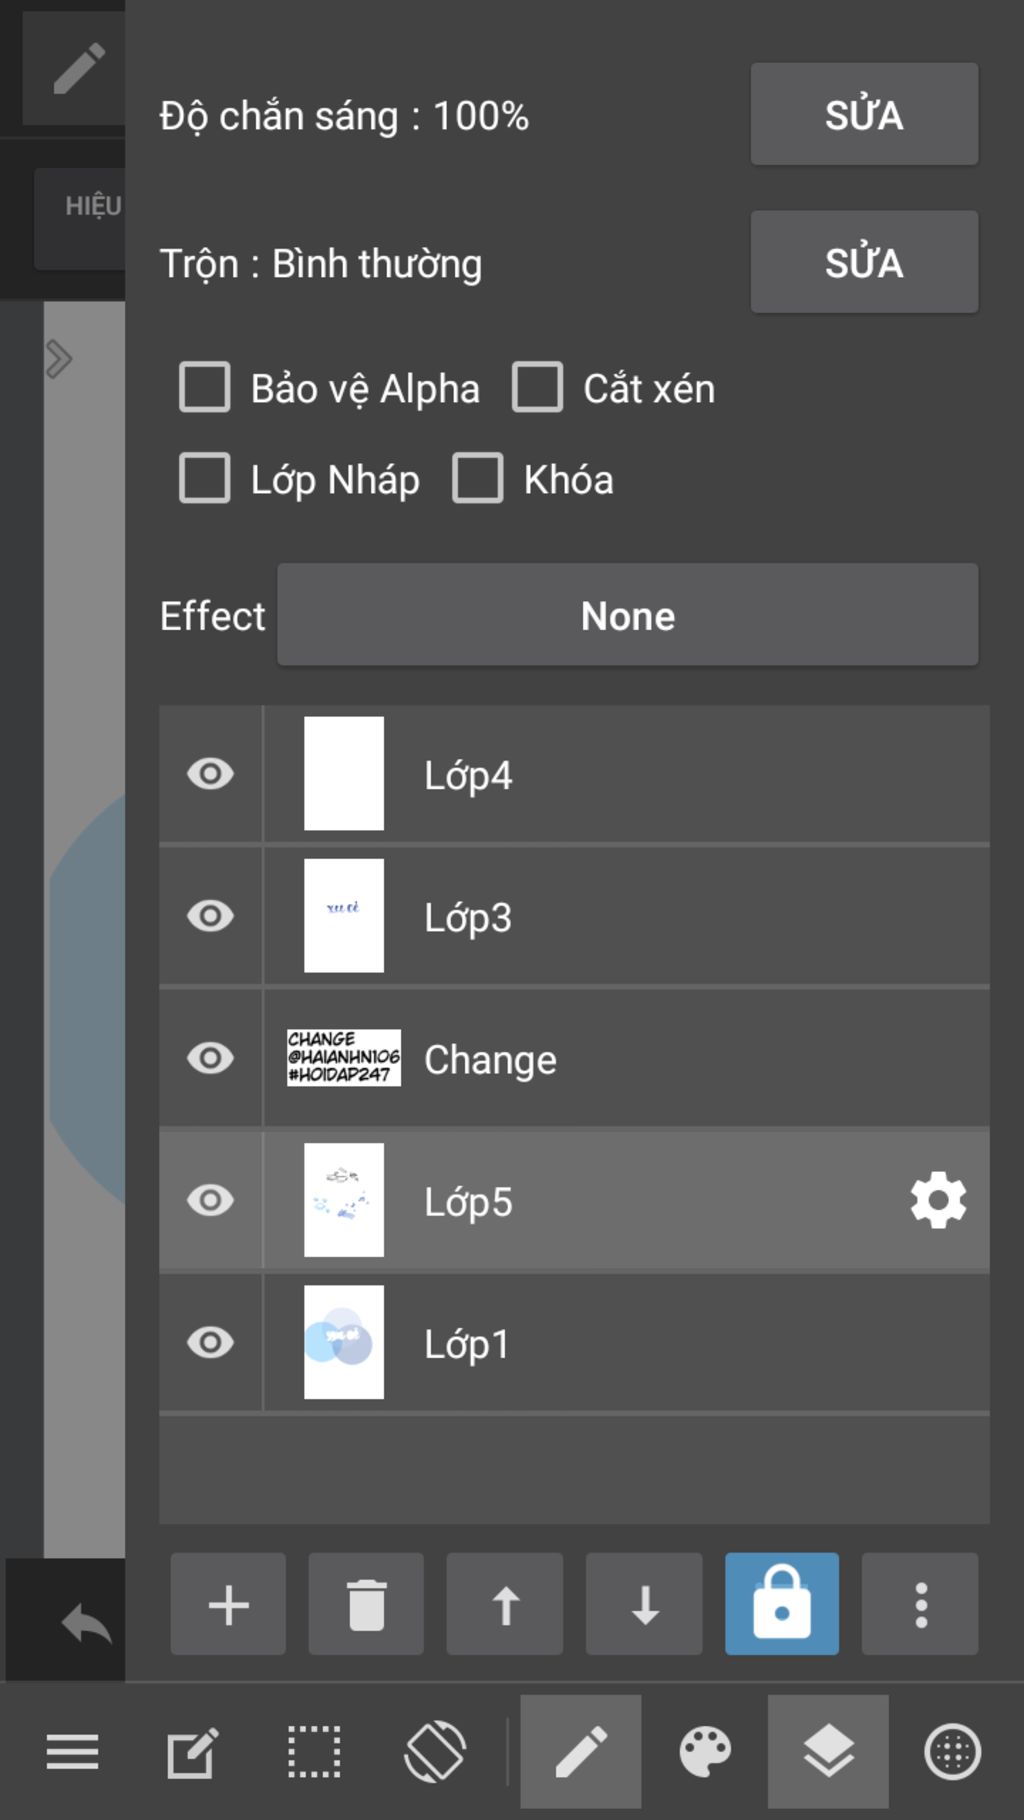Tap the rotate canvas icon

point(435,1752)
